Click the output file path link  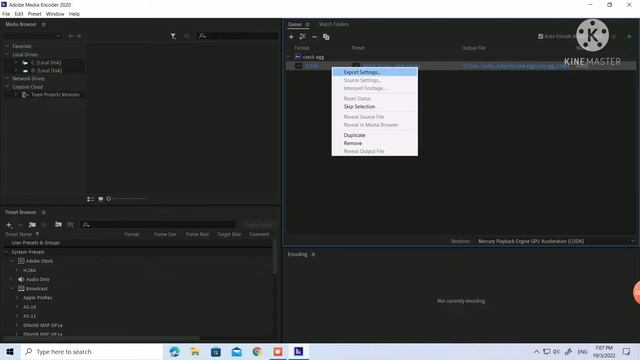[516, 66]
